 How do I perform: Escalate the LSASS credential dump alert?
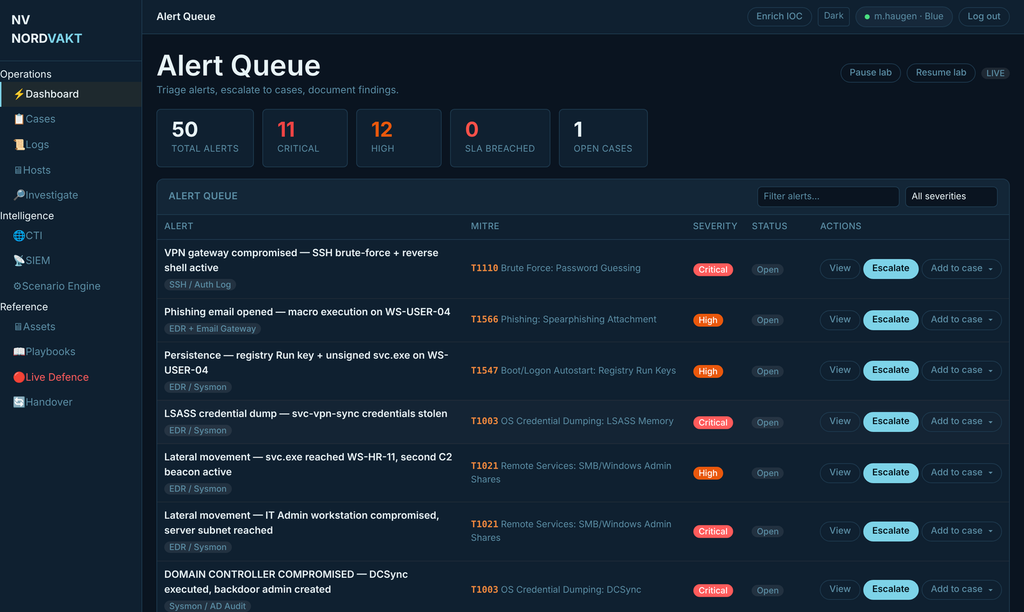pos(891,421)
